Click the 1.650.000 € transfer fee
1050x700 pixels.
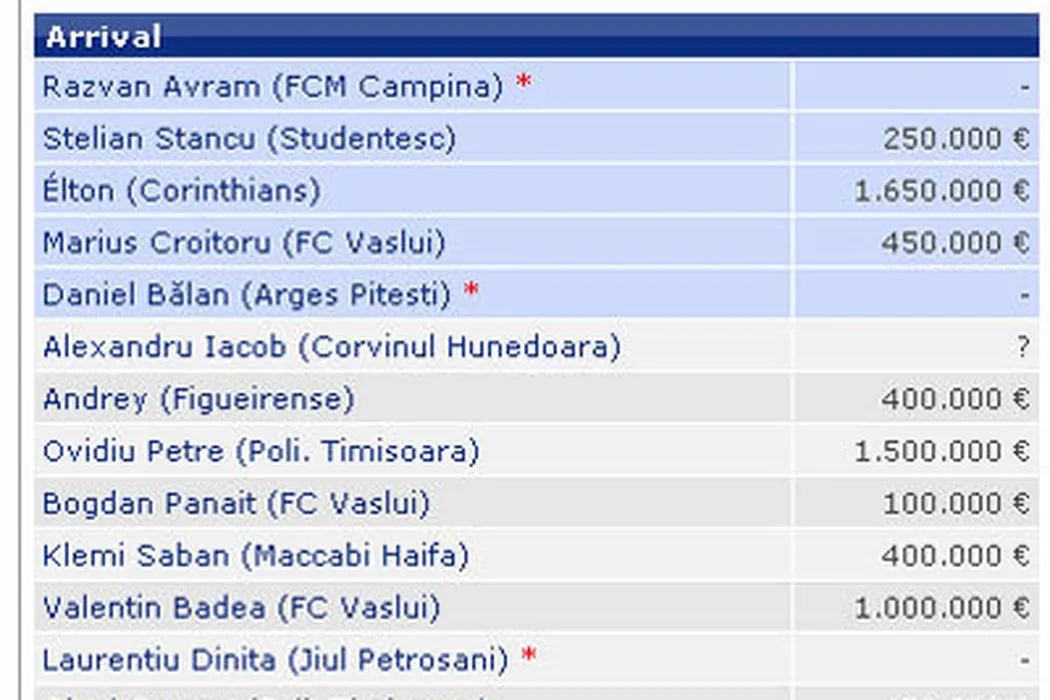click(941, 191)
